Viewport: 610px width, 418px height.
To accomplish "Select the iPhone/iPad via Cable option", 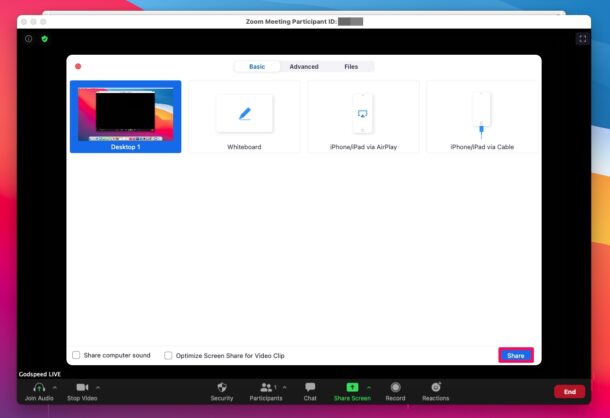I will click(482, 116).
